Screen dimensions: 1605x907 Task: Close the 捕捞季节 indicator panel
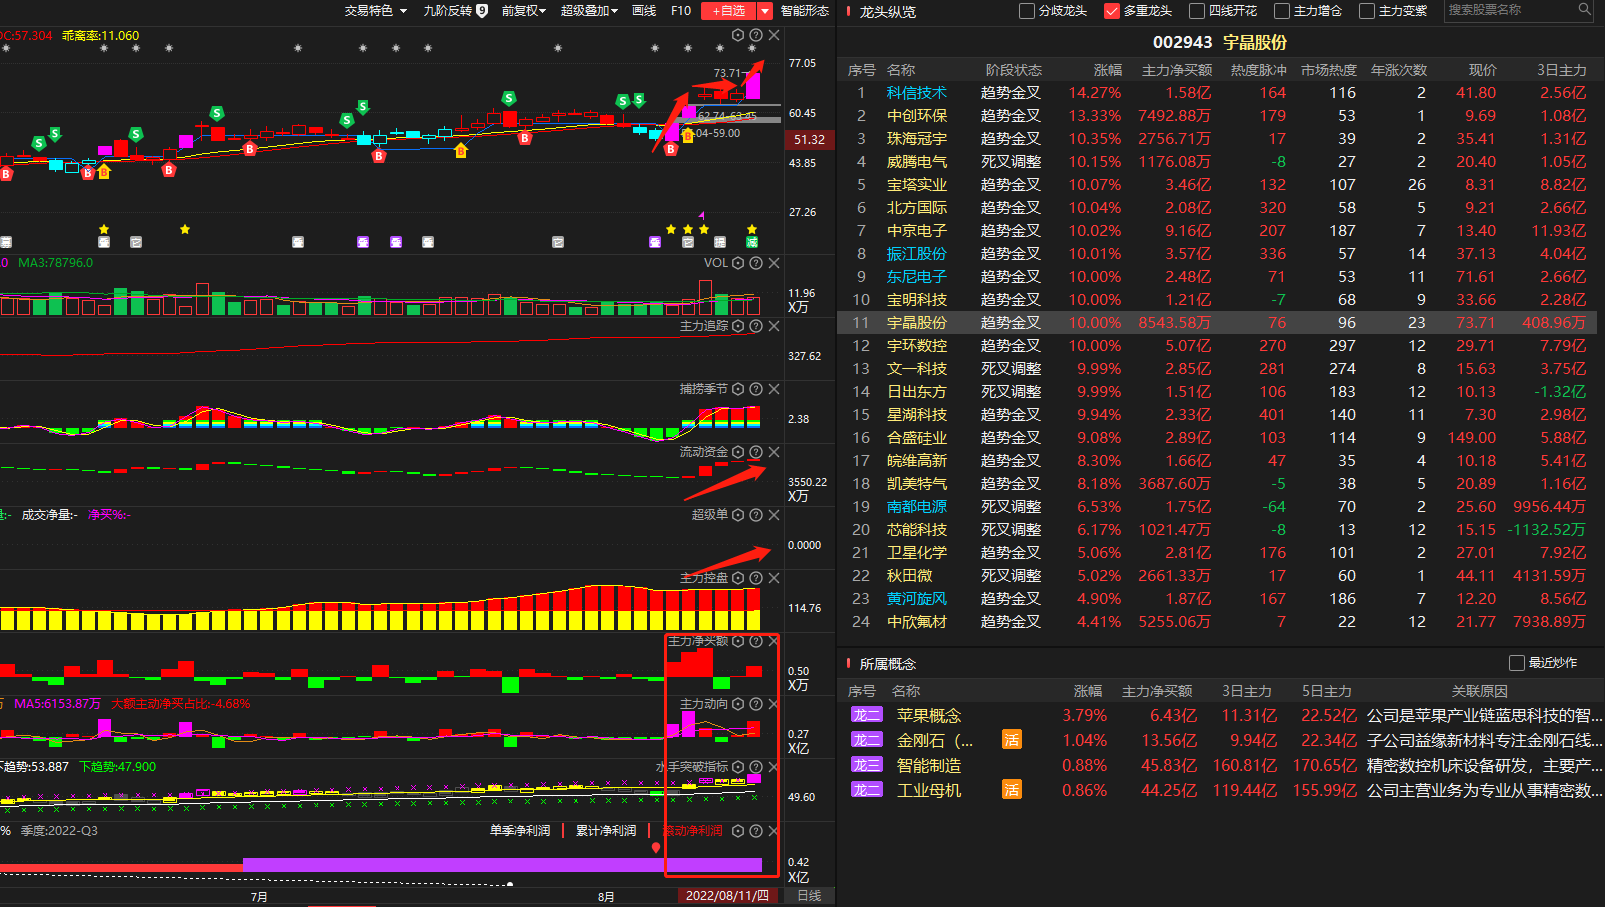click(774, 389)
